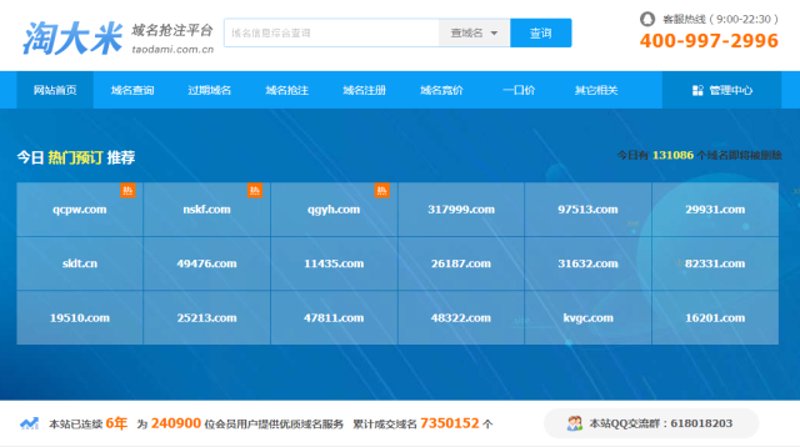Select domain 82331.com
Image resolution: width=800 pixels, height=447 pixels.
coord(715,263)
